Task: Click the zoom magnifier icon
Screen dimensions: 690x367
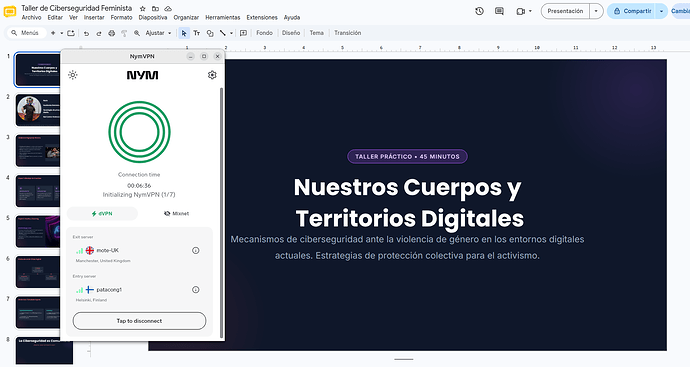Action: pos(137,33)
